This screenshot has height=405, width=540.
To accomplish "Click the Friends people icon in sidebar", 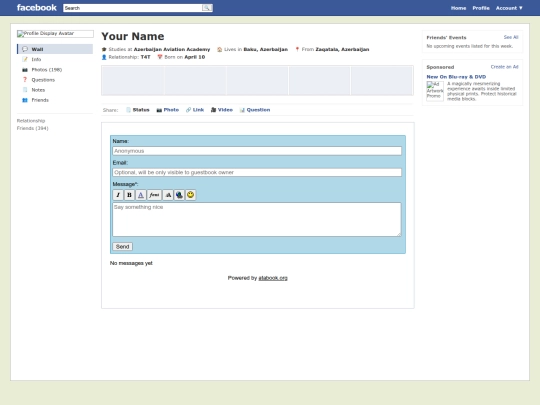I will pyautogui.click(x=25, y=100).
